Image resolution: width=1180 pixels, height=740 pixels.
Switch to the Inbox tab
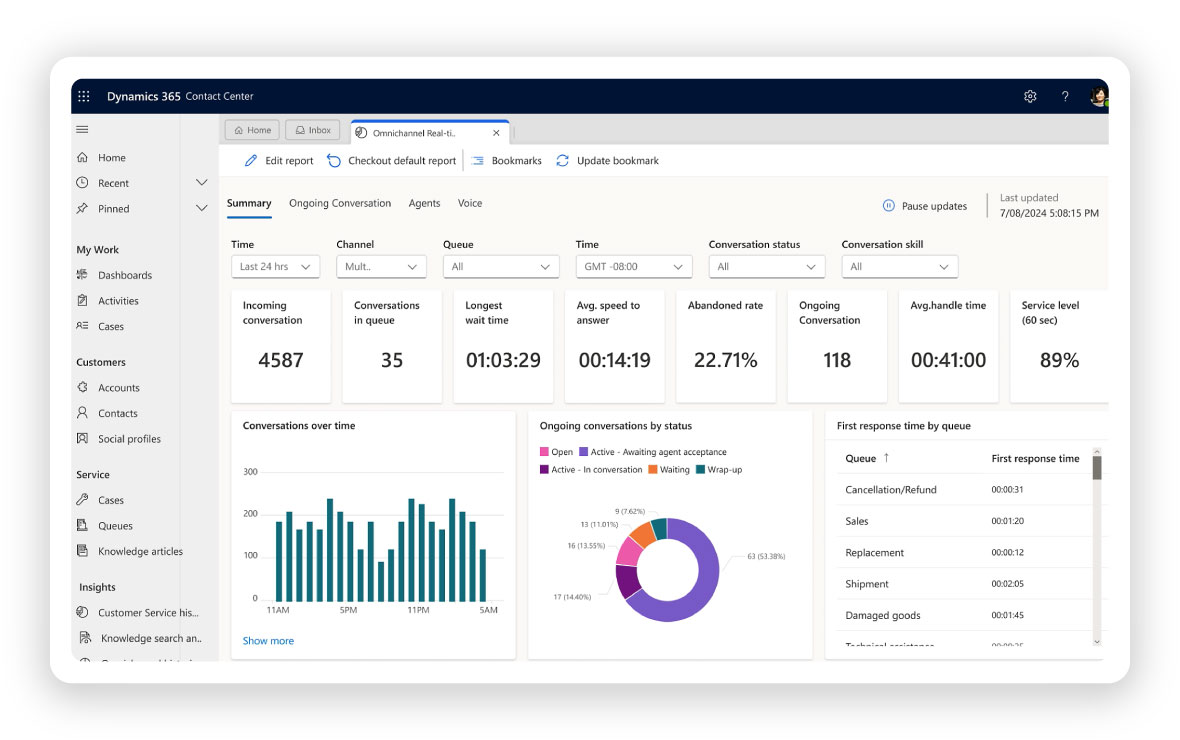click(313, 130)
